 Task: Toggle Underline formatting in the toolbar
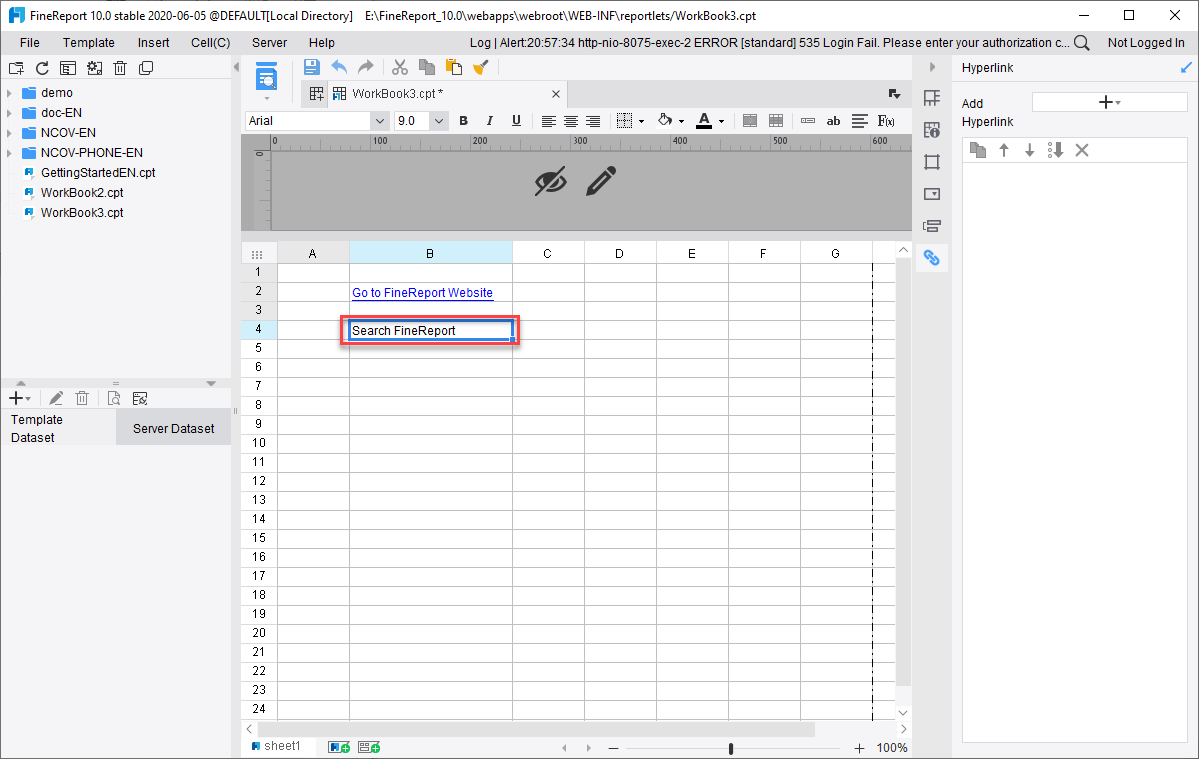[516, 120]
